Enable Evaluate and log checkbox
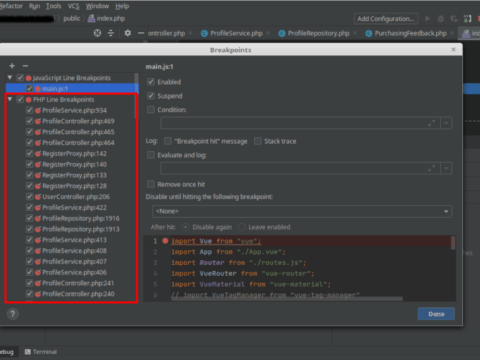Image resolution: width=480 pixels, height=360 pixels. pyautogui.click(x=151, y=155)
